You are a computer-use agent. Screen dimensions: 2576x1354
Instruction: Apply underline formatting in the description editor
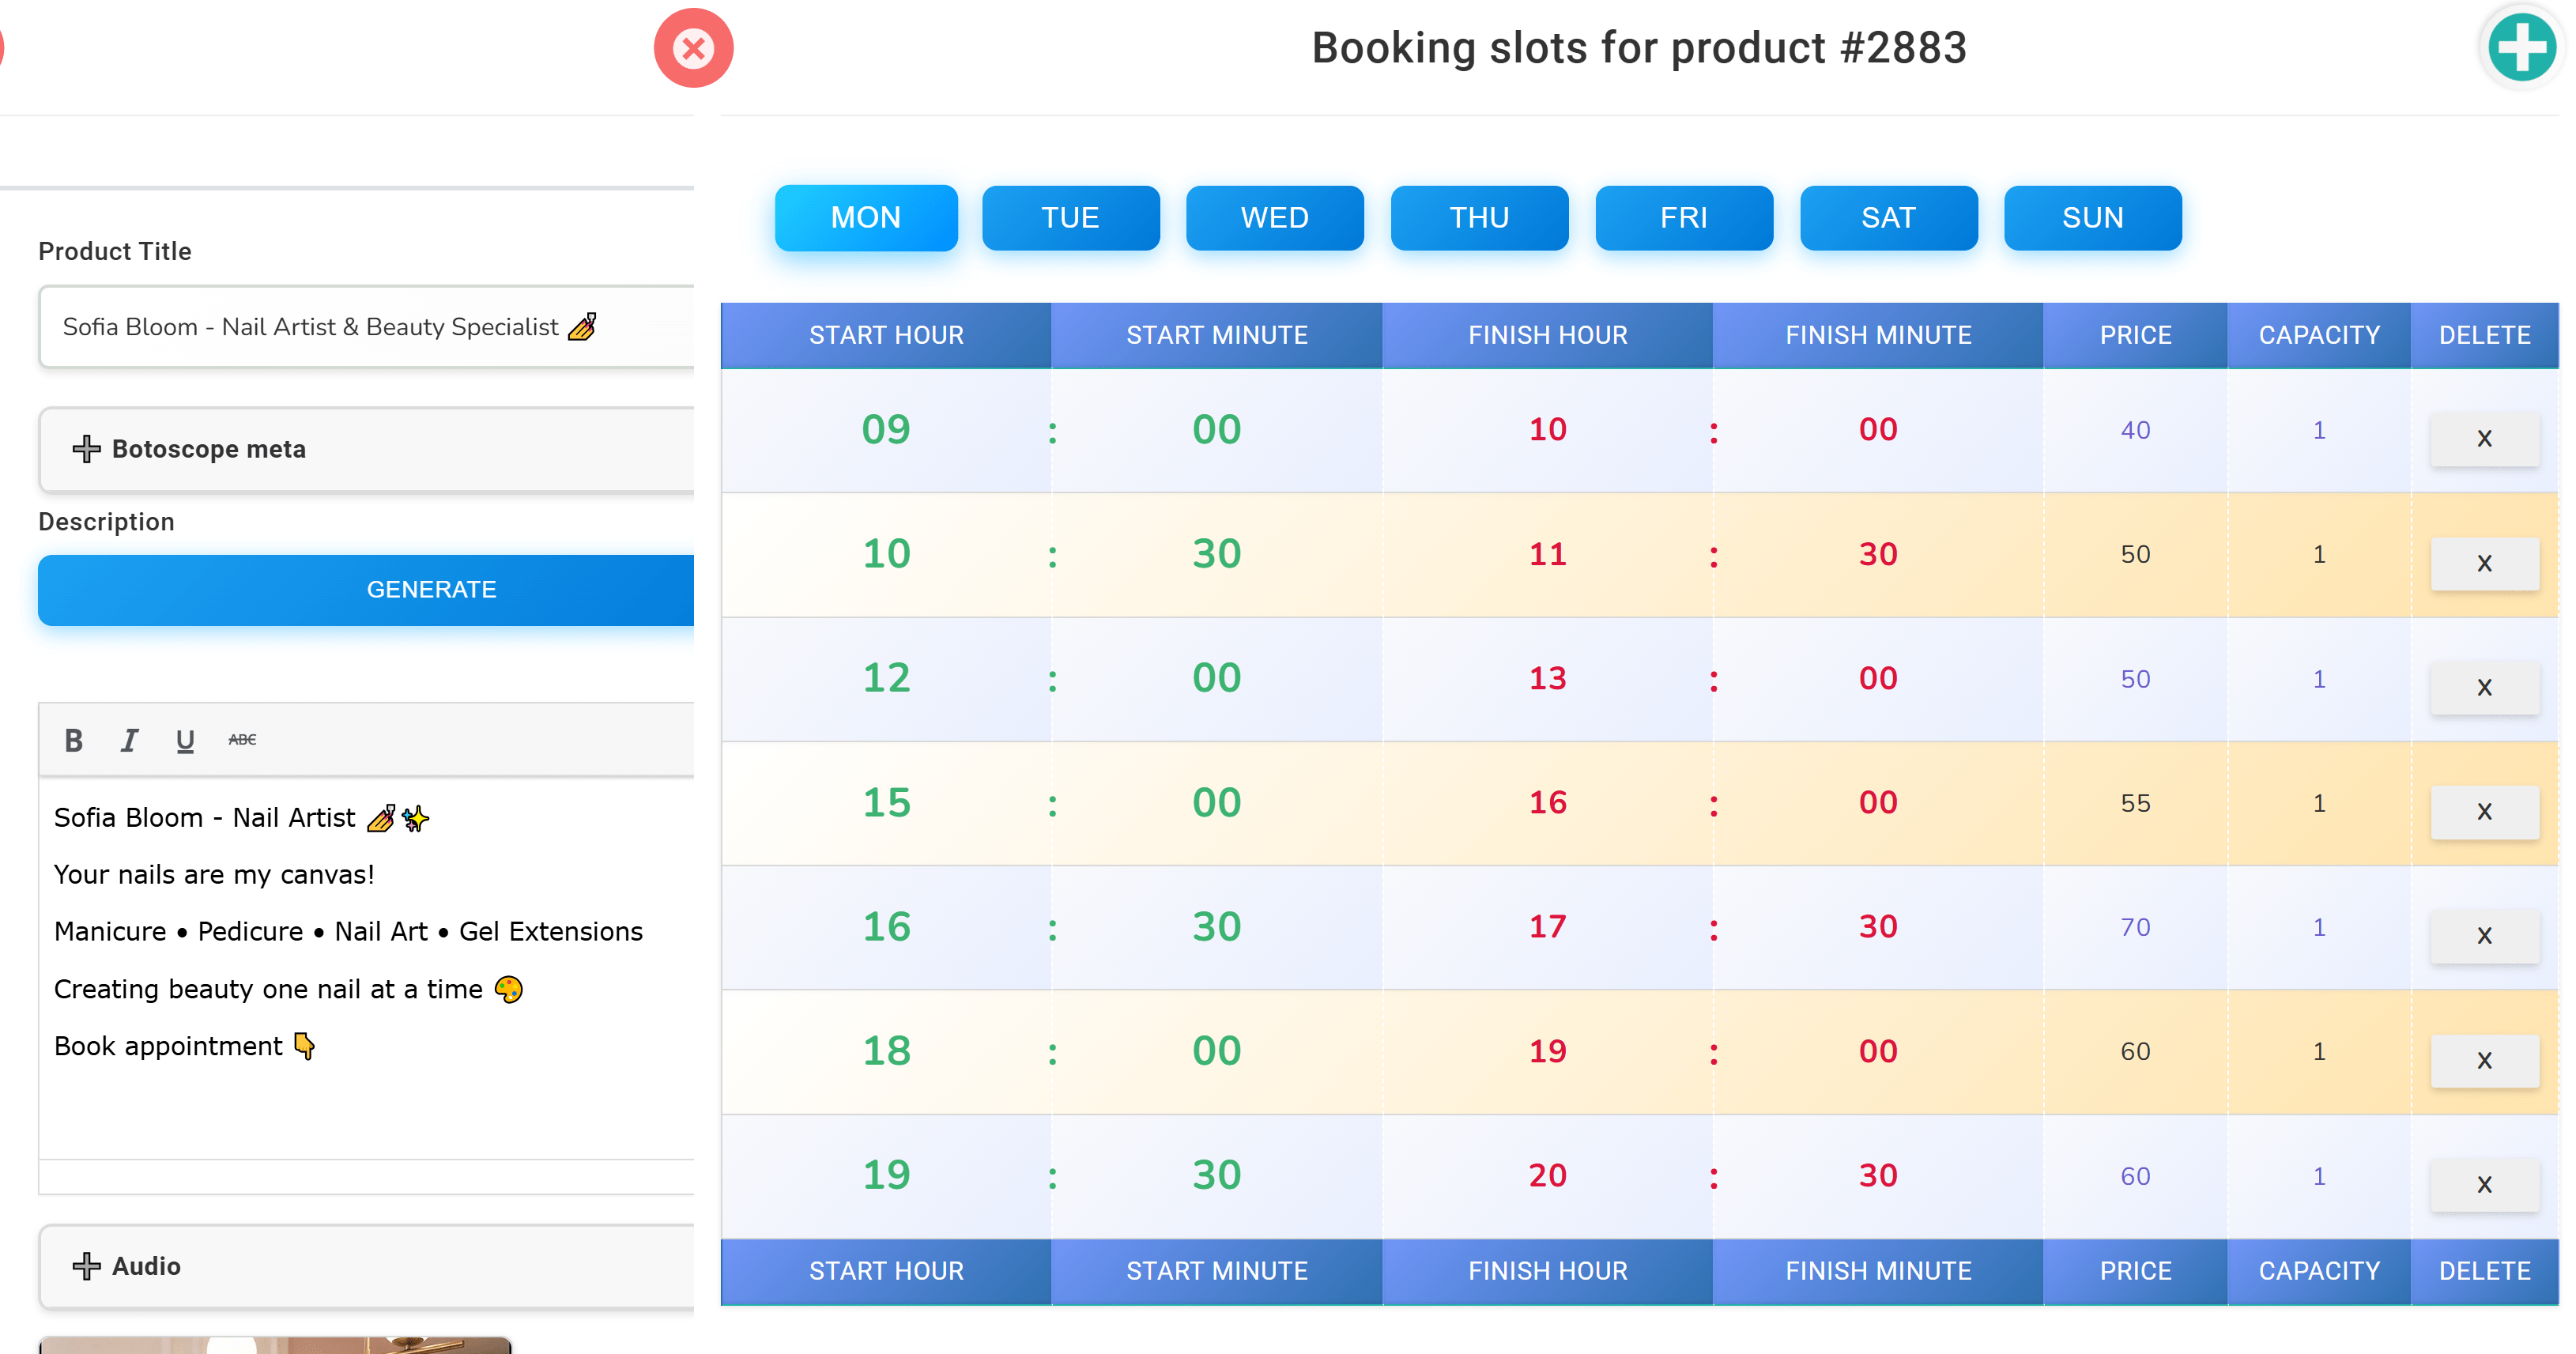click(x=185, y=740)
